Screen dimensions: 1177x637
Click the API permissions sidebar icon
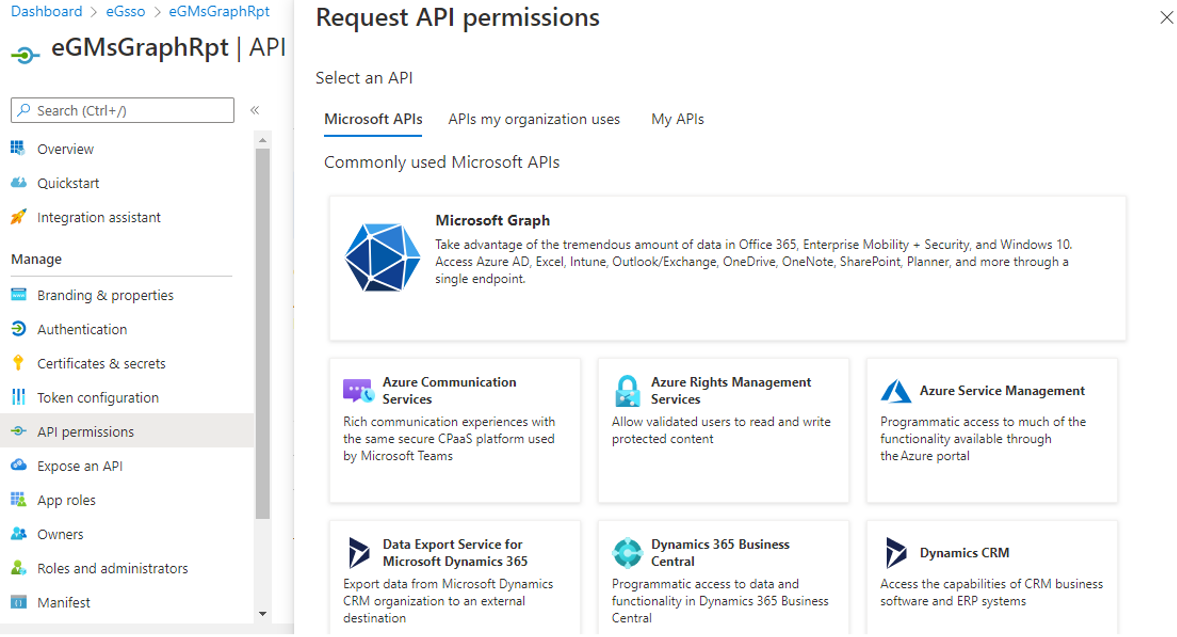18,431
